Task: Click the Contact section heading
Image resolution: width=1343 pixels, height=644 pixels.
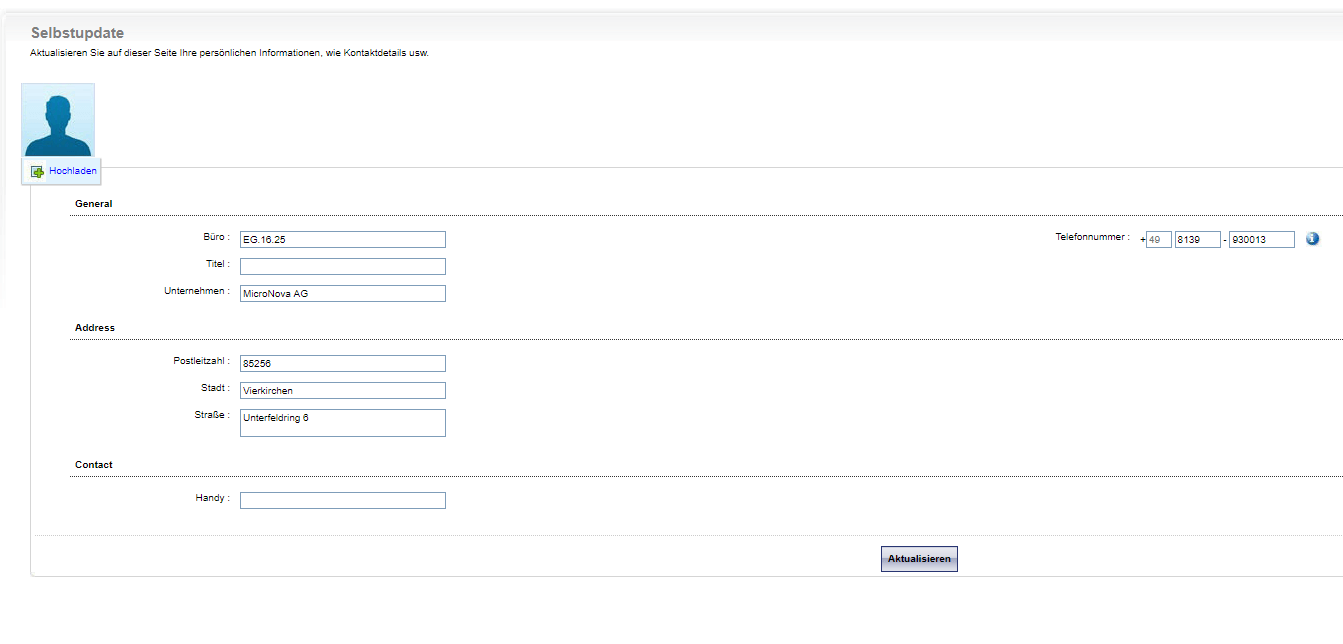Action: pos(94,465)
